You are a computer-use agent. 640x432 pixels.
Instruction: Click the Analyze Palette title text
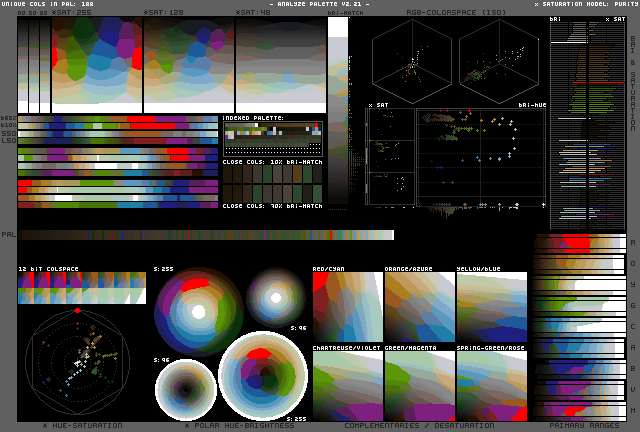[319, 4]
